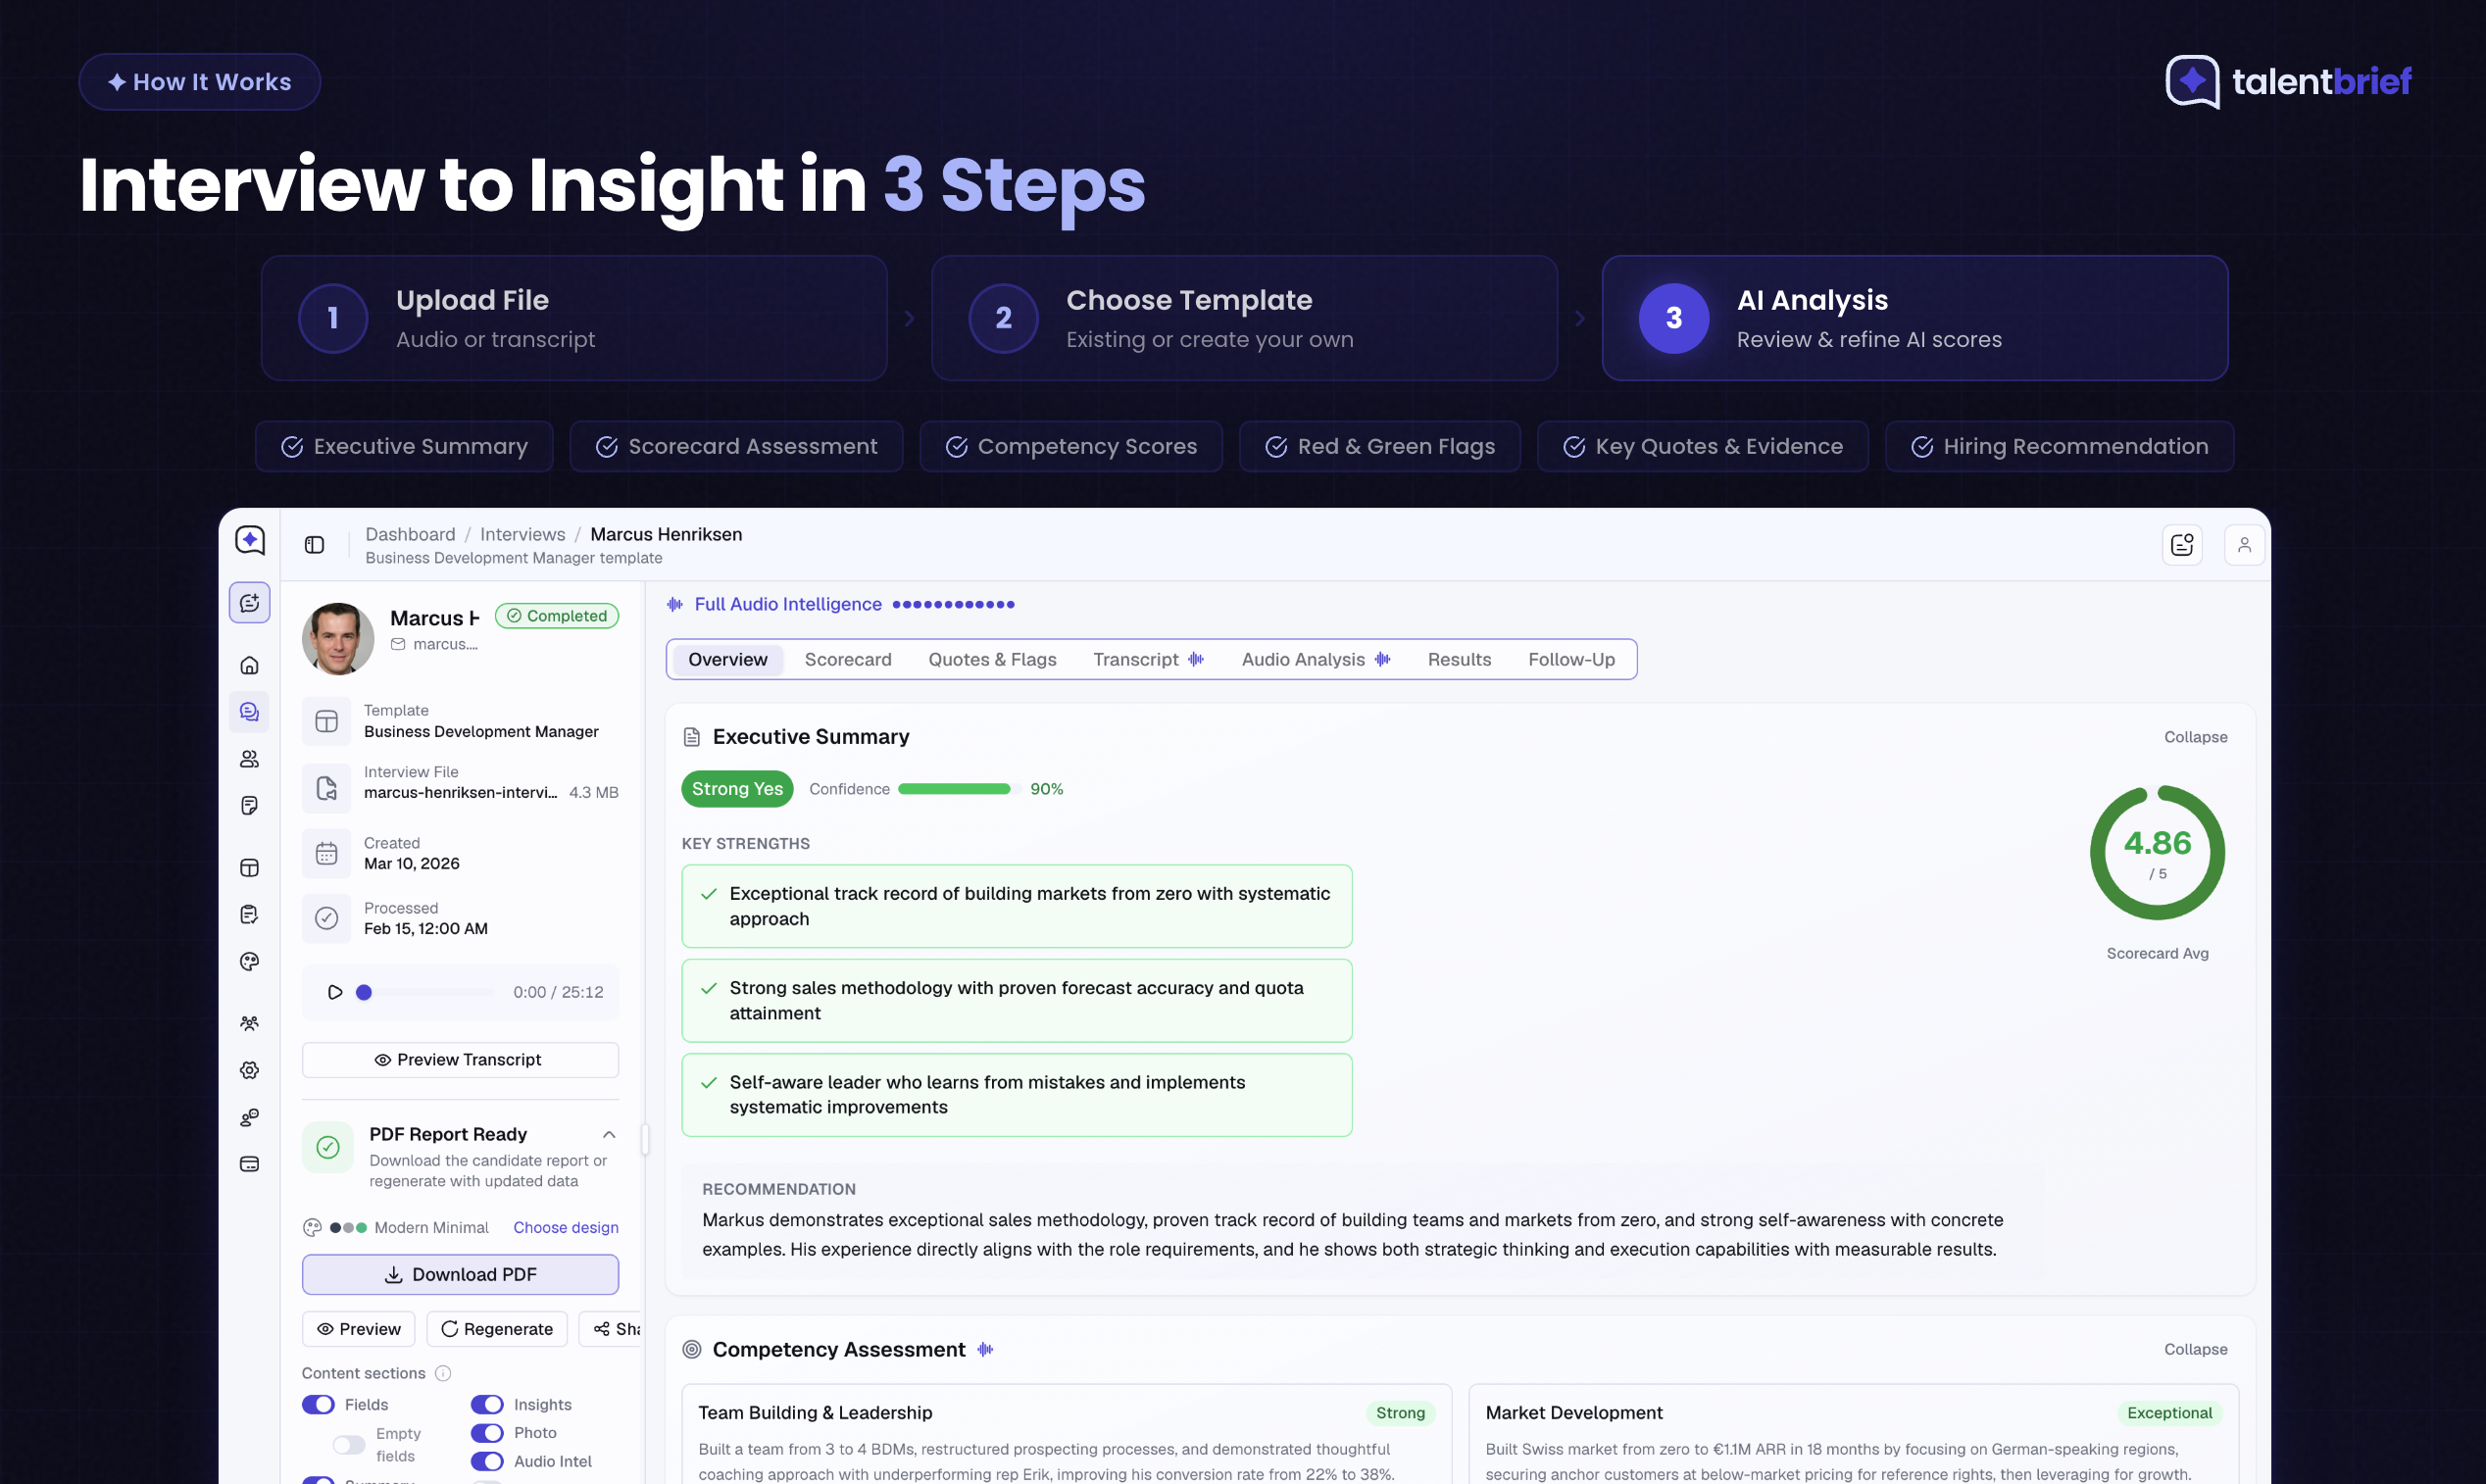Switch to the Scorecard tab
Screen dimensions: 2486x1484
tap(848, 659)
